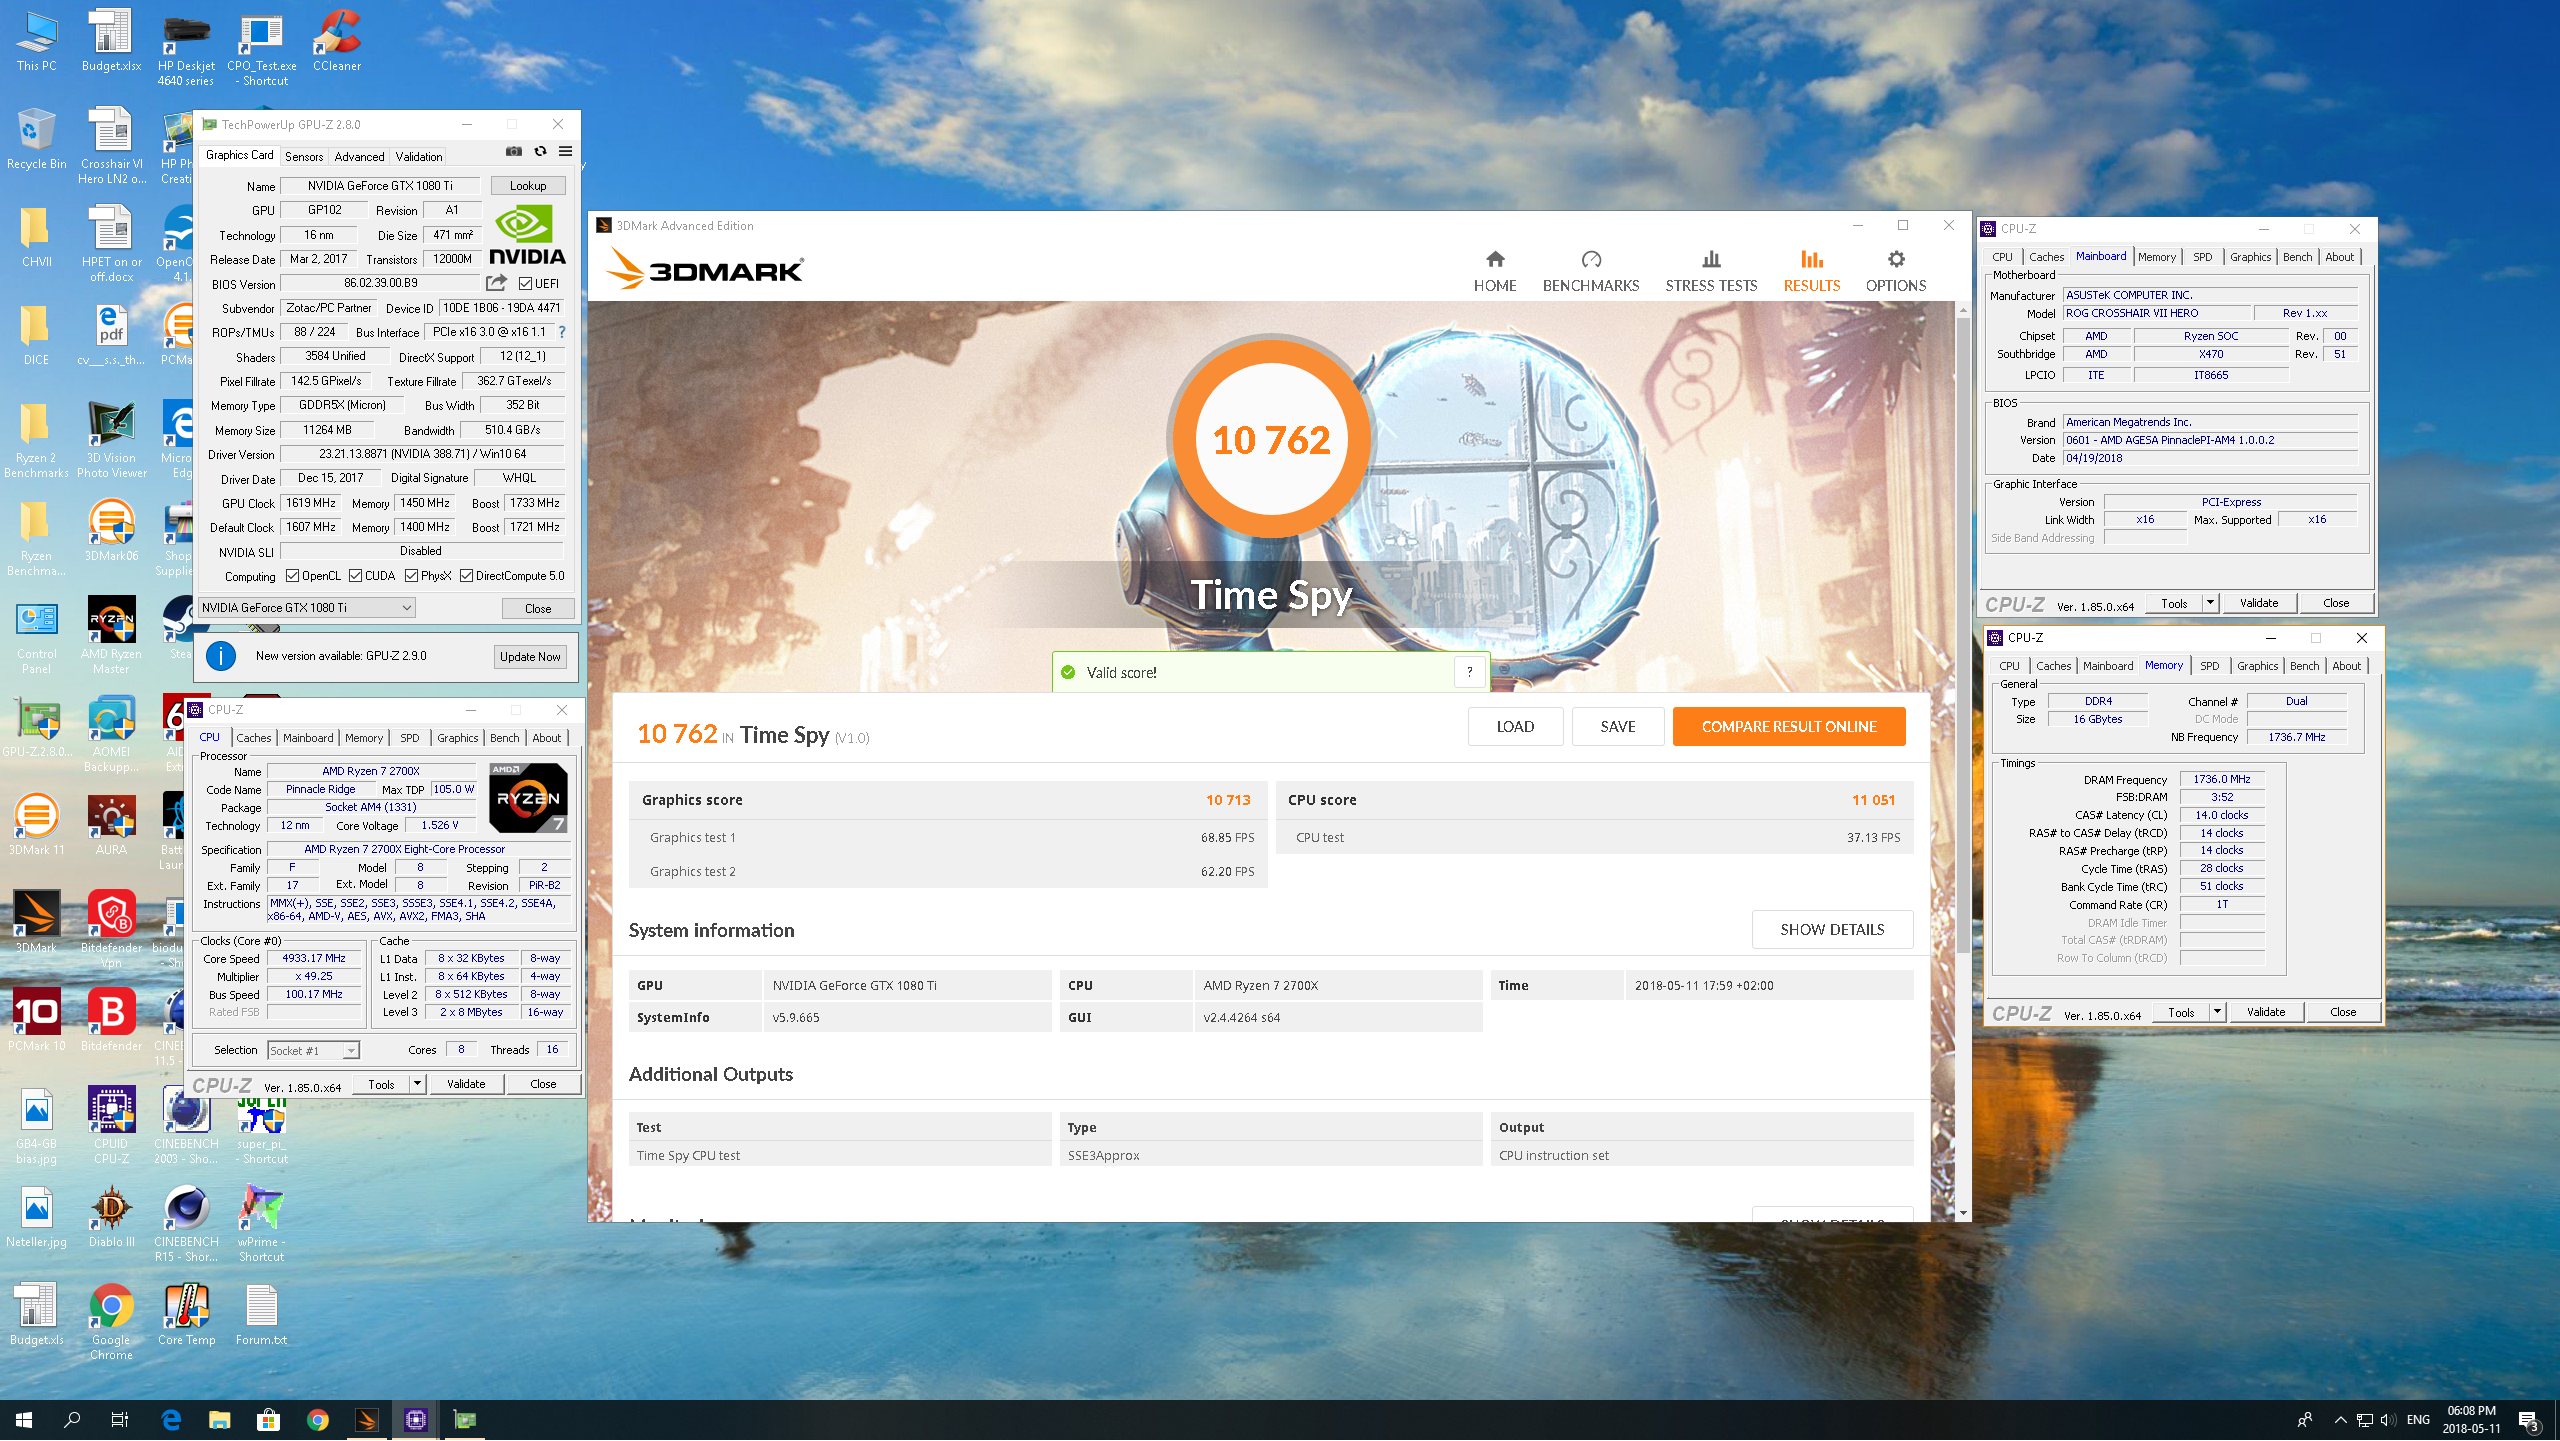Open the BENCHMARKS section in 3DMark
Viewport: 2560px width, 1441px height.
[x=1591, y=271]
